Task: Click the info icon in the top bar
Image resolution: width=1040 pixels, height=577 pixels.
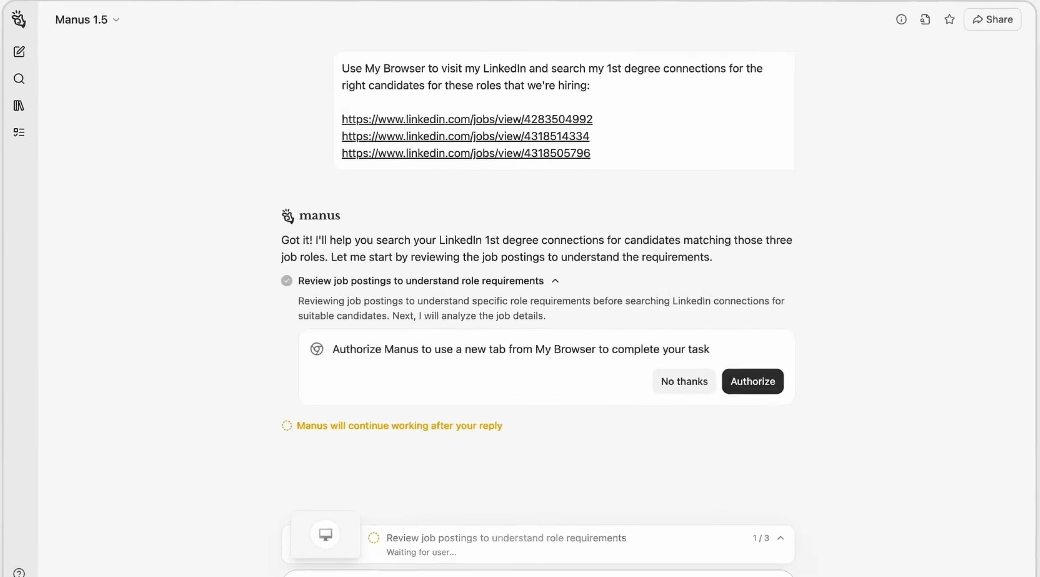Action: tap(901, 18)
